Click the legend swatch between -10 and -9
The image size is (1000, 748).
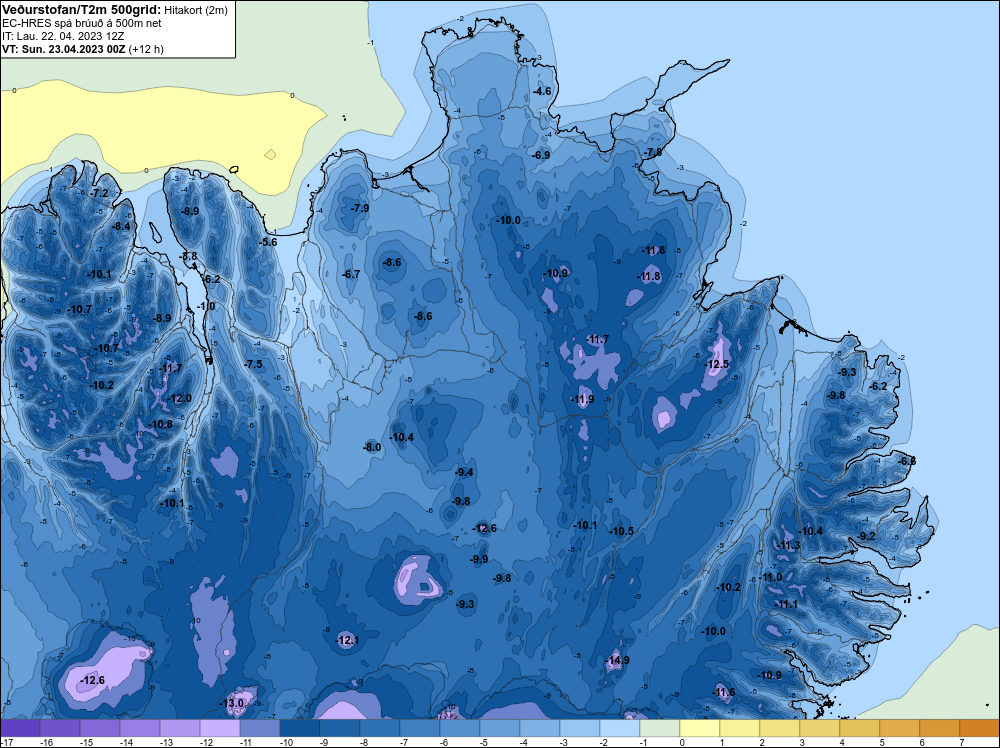tap(300, 728)
